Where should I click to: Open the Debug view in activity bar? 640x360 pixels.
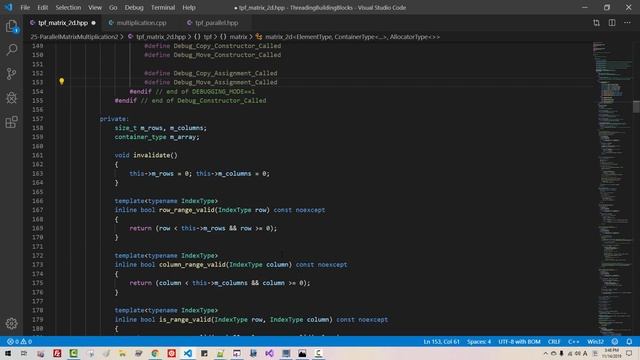(x=11, y=98)
